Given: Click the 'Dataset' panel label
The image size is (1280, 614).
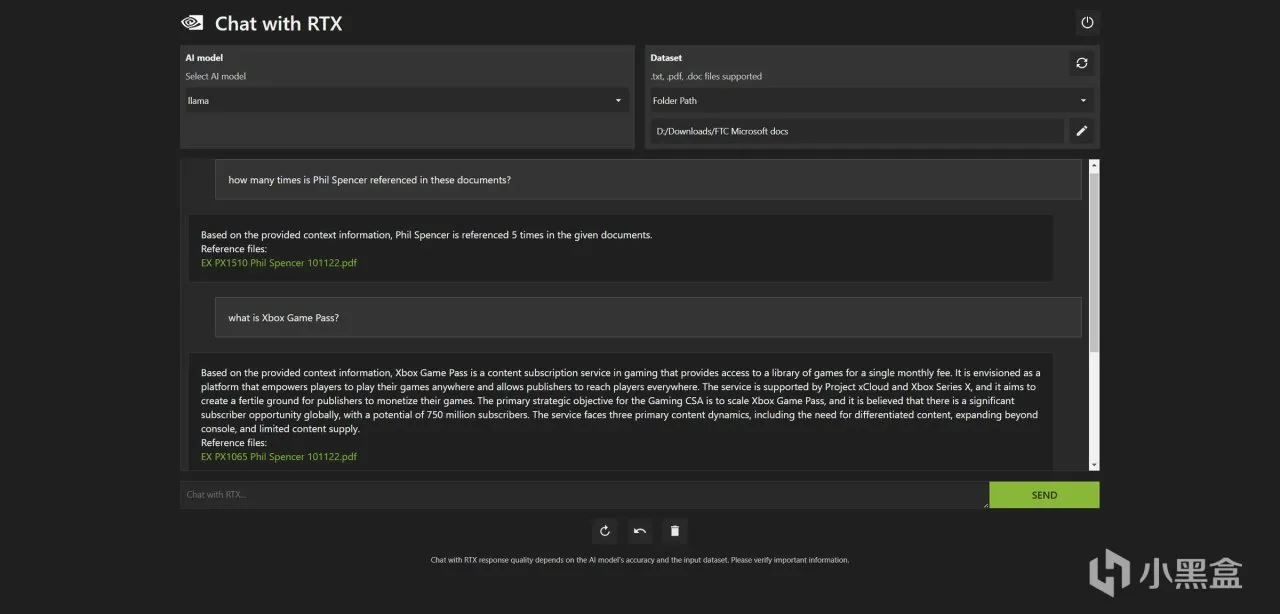Looking at the screenshot, I should tap(667, 58).
